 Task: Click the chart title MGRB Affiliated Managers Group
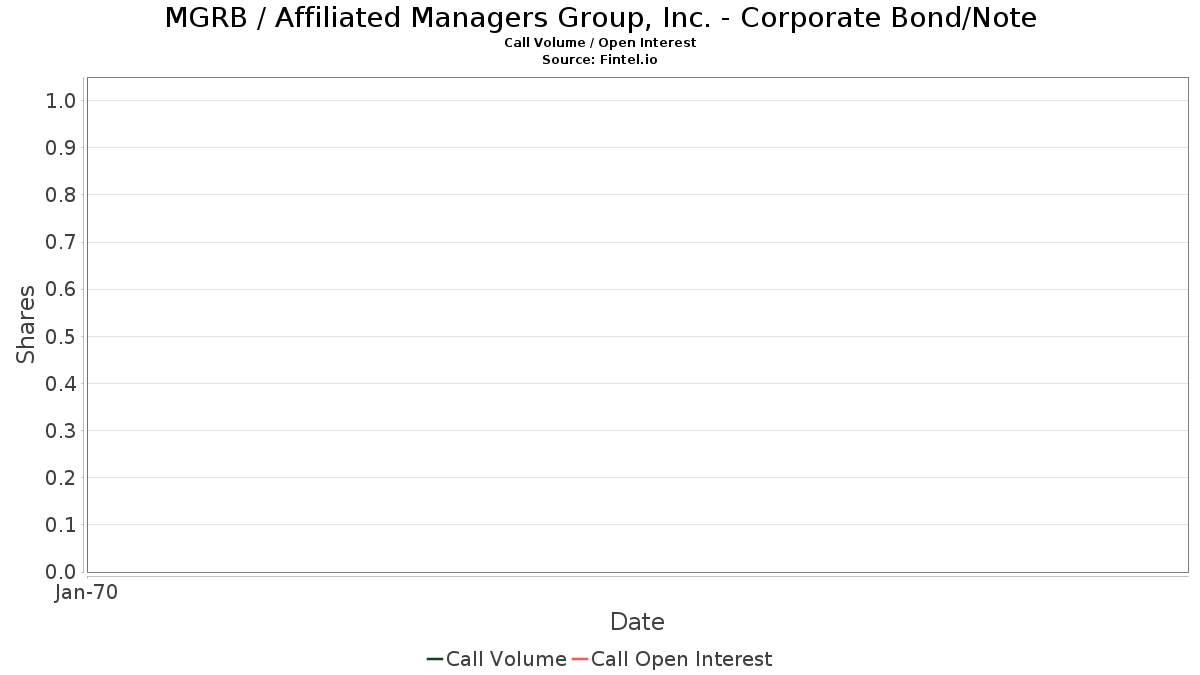600,18
